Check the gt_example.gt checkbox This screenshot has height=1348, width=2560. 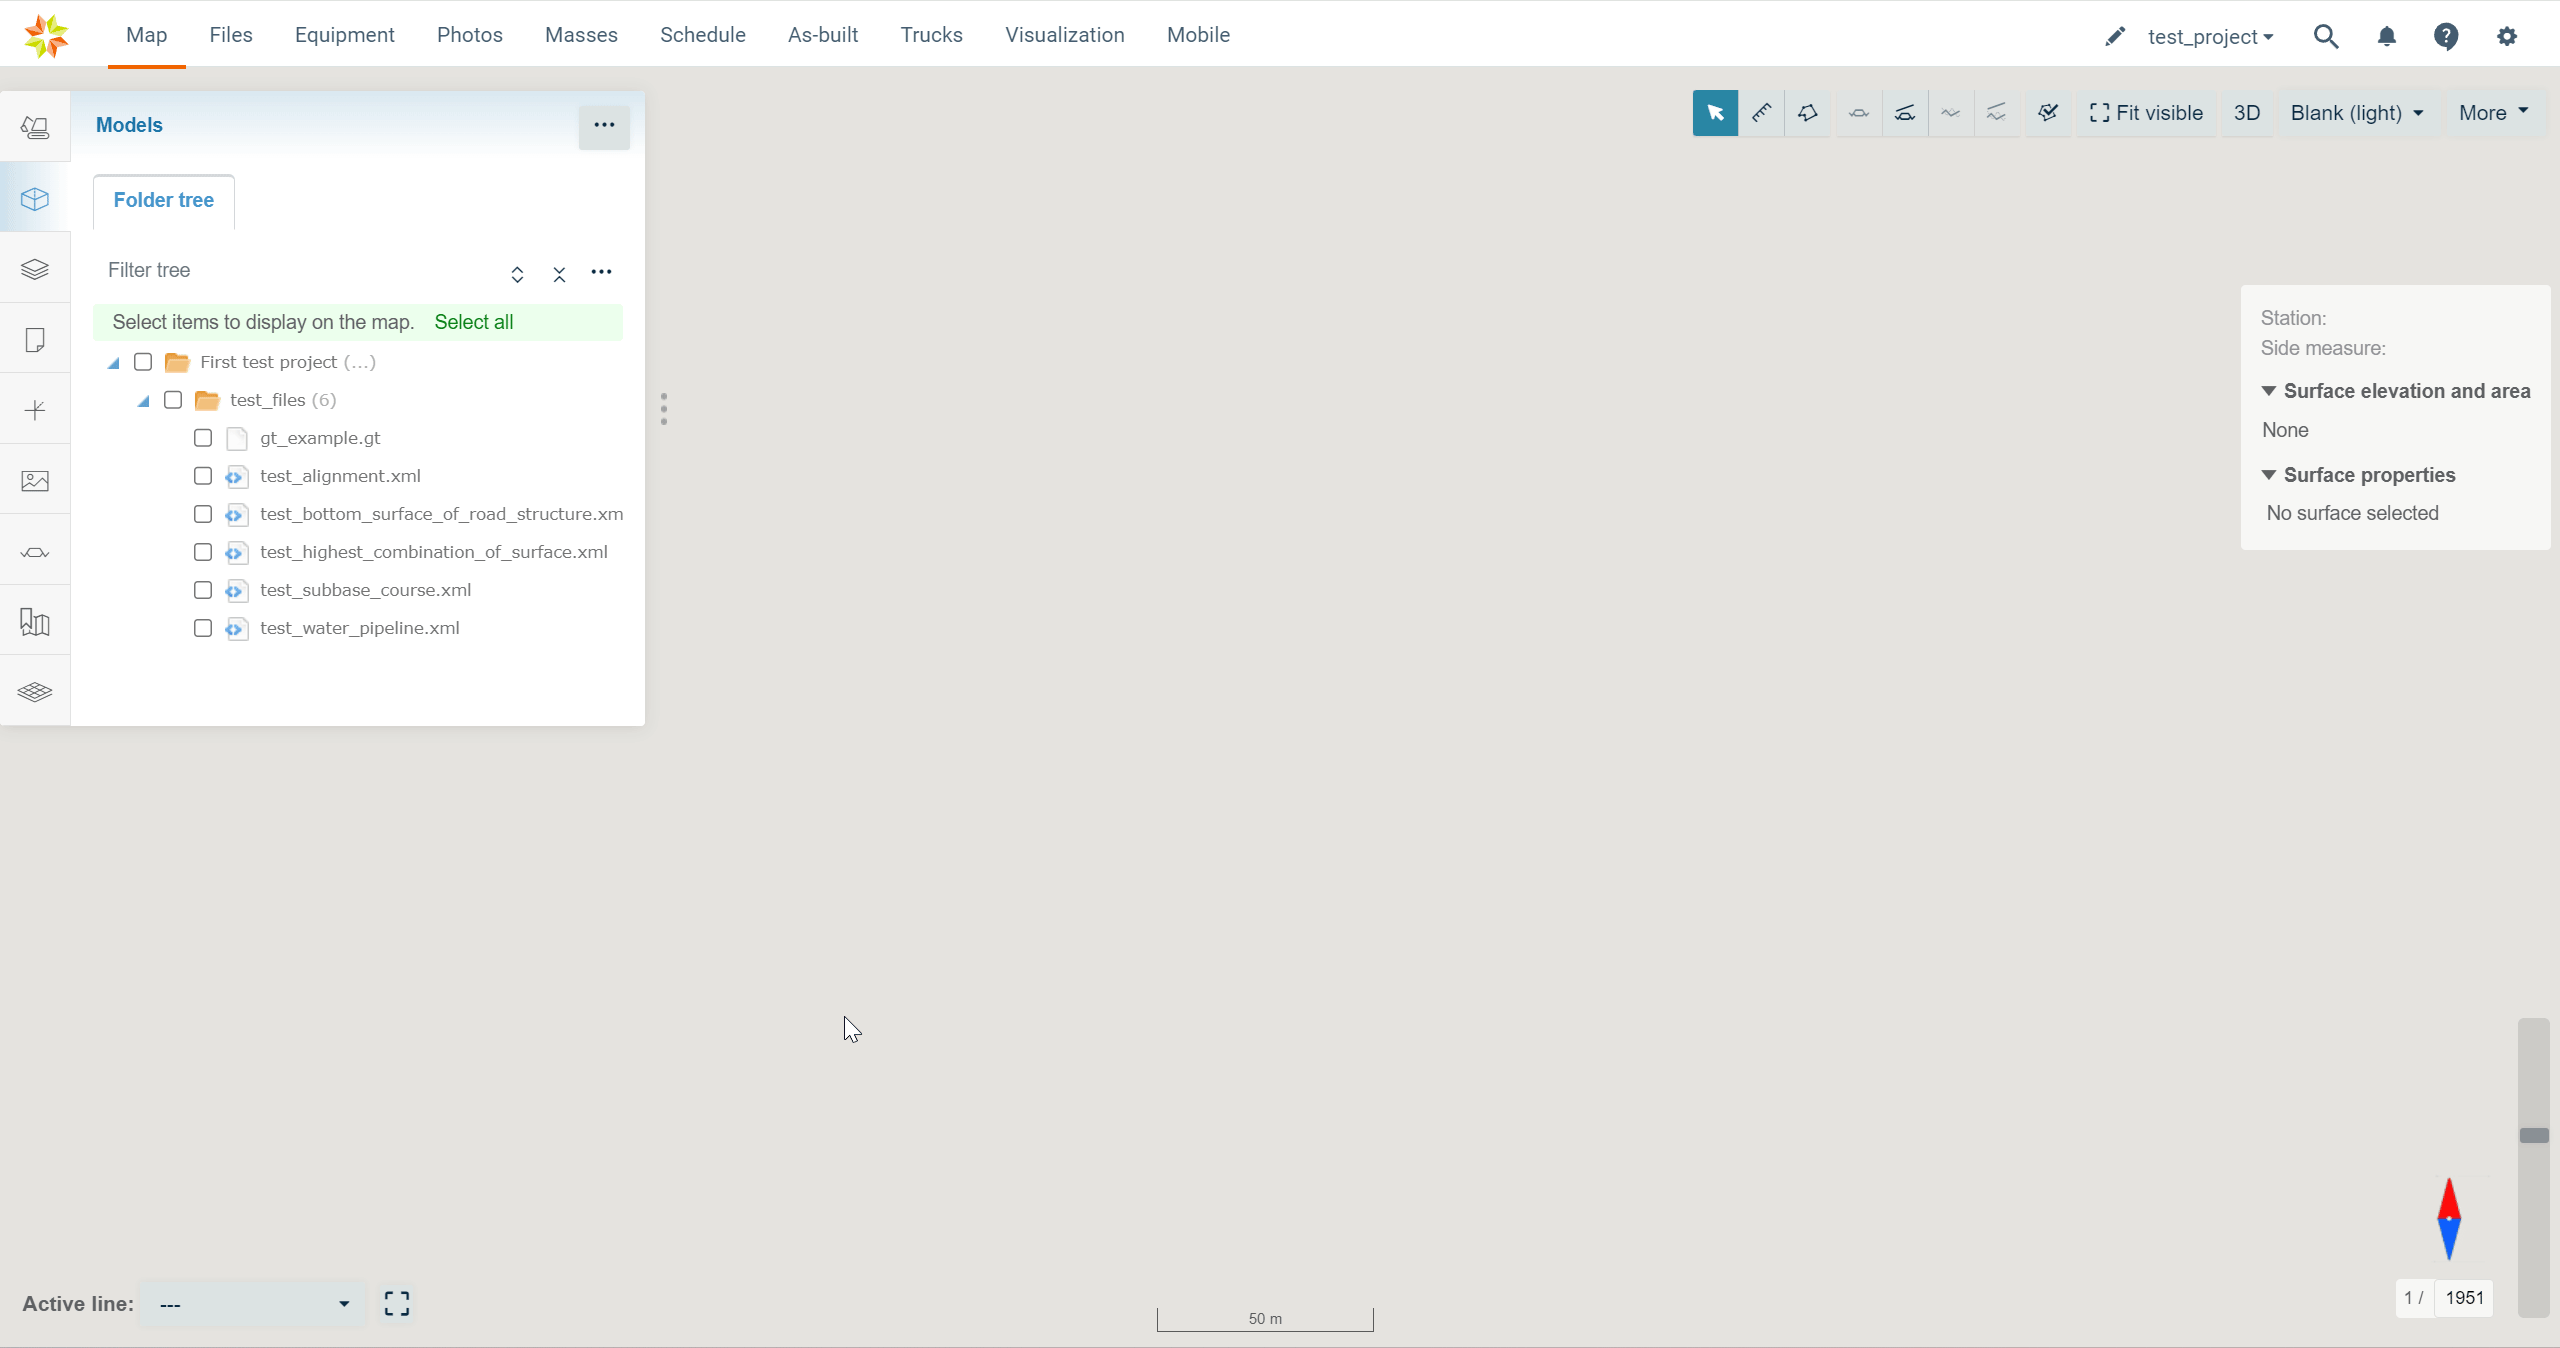203,438
